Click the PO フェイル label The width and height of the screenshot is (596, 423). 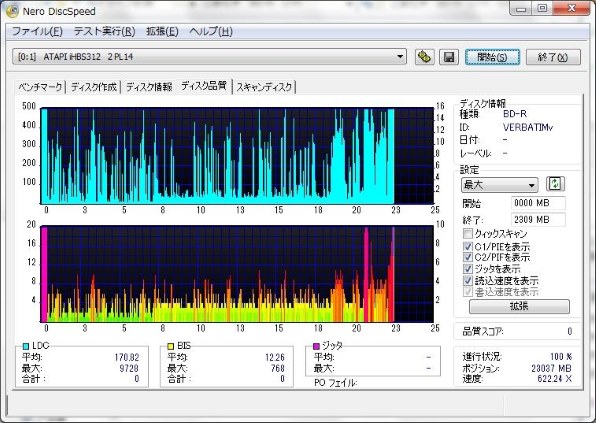coord(336,383)
